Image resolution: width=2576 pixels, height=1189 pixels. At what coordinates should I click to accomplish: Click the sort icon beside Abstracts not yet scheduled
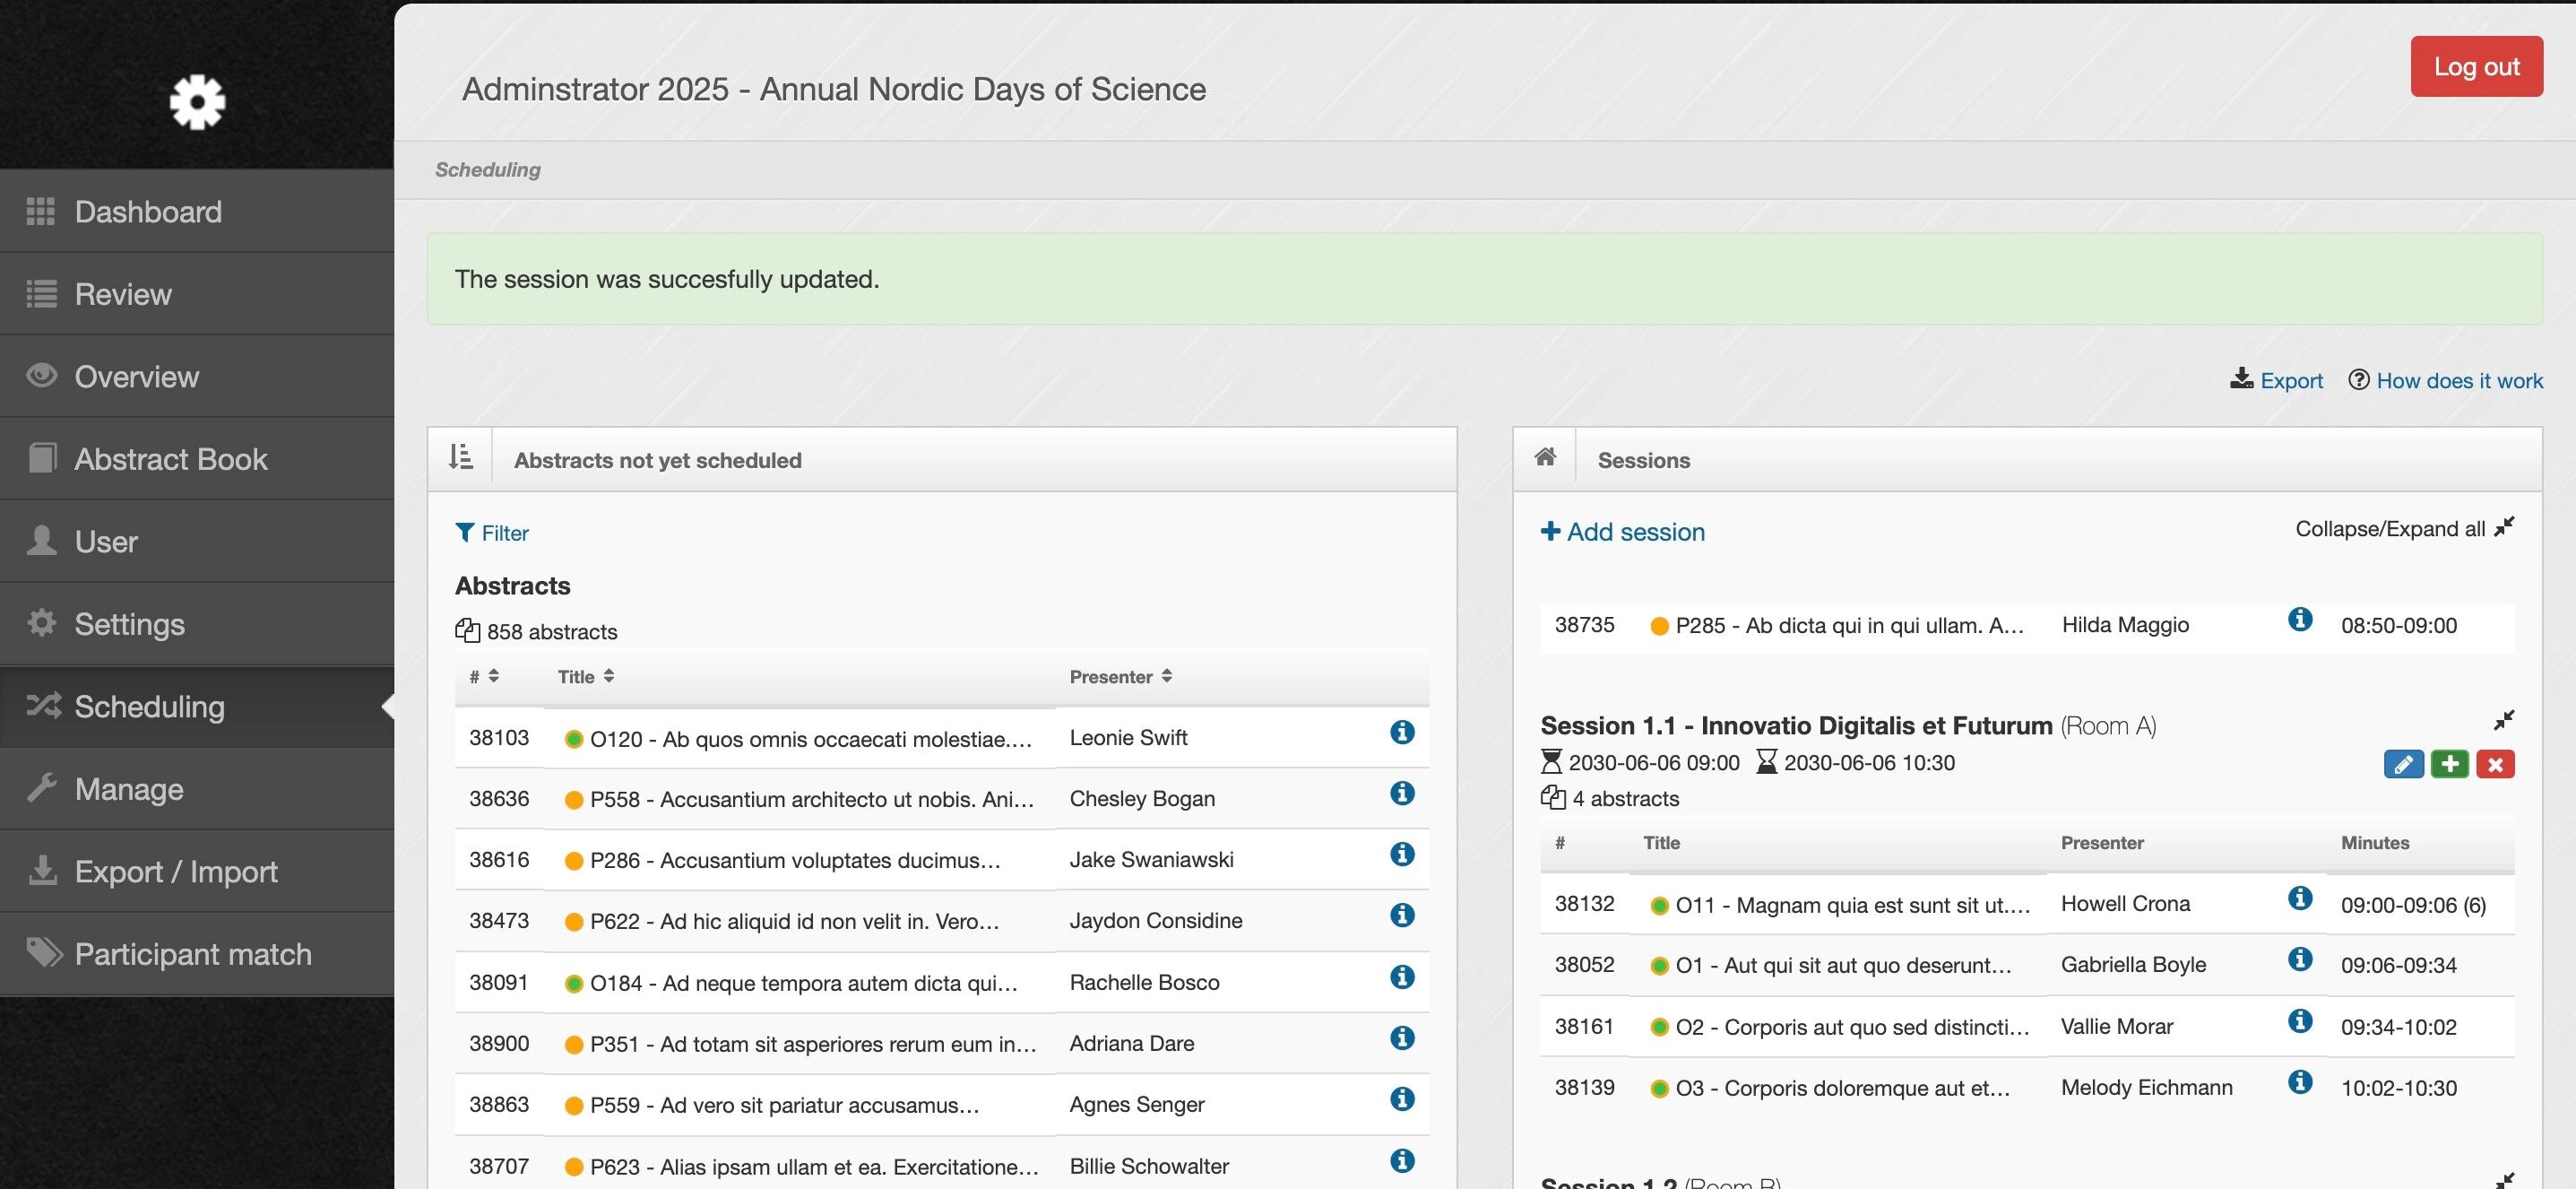(460, 458)
